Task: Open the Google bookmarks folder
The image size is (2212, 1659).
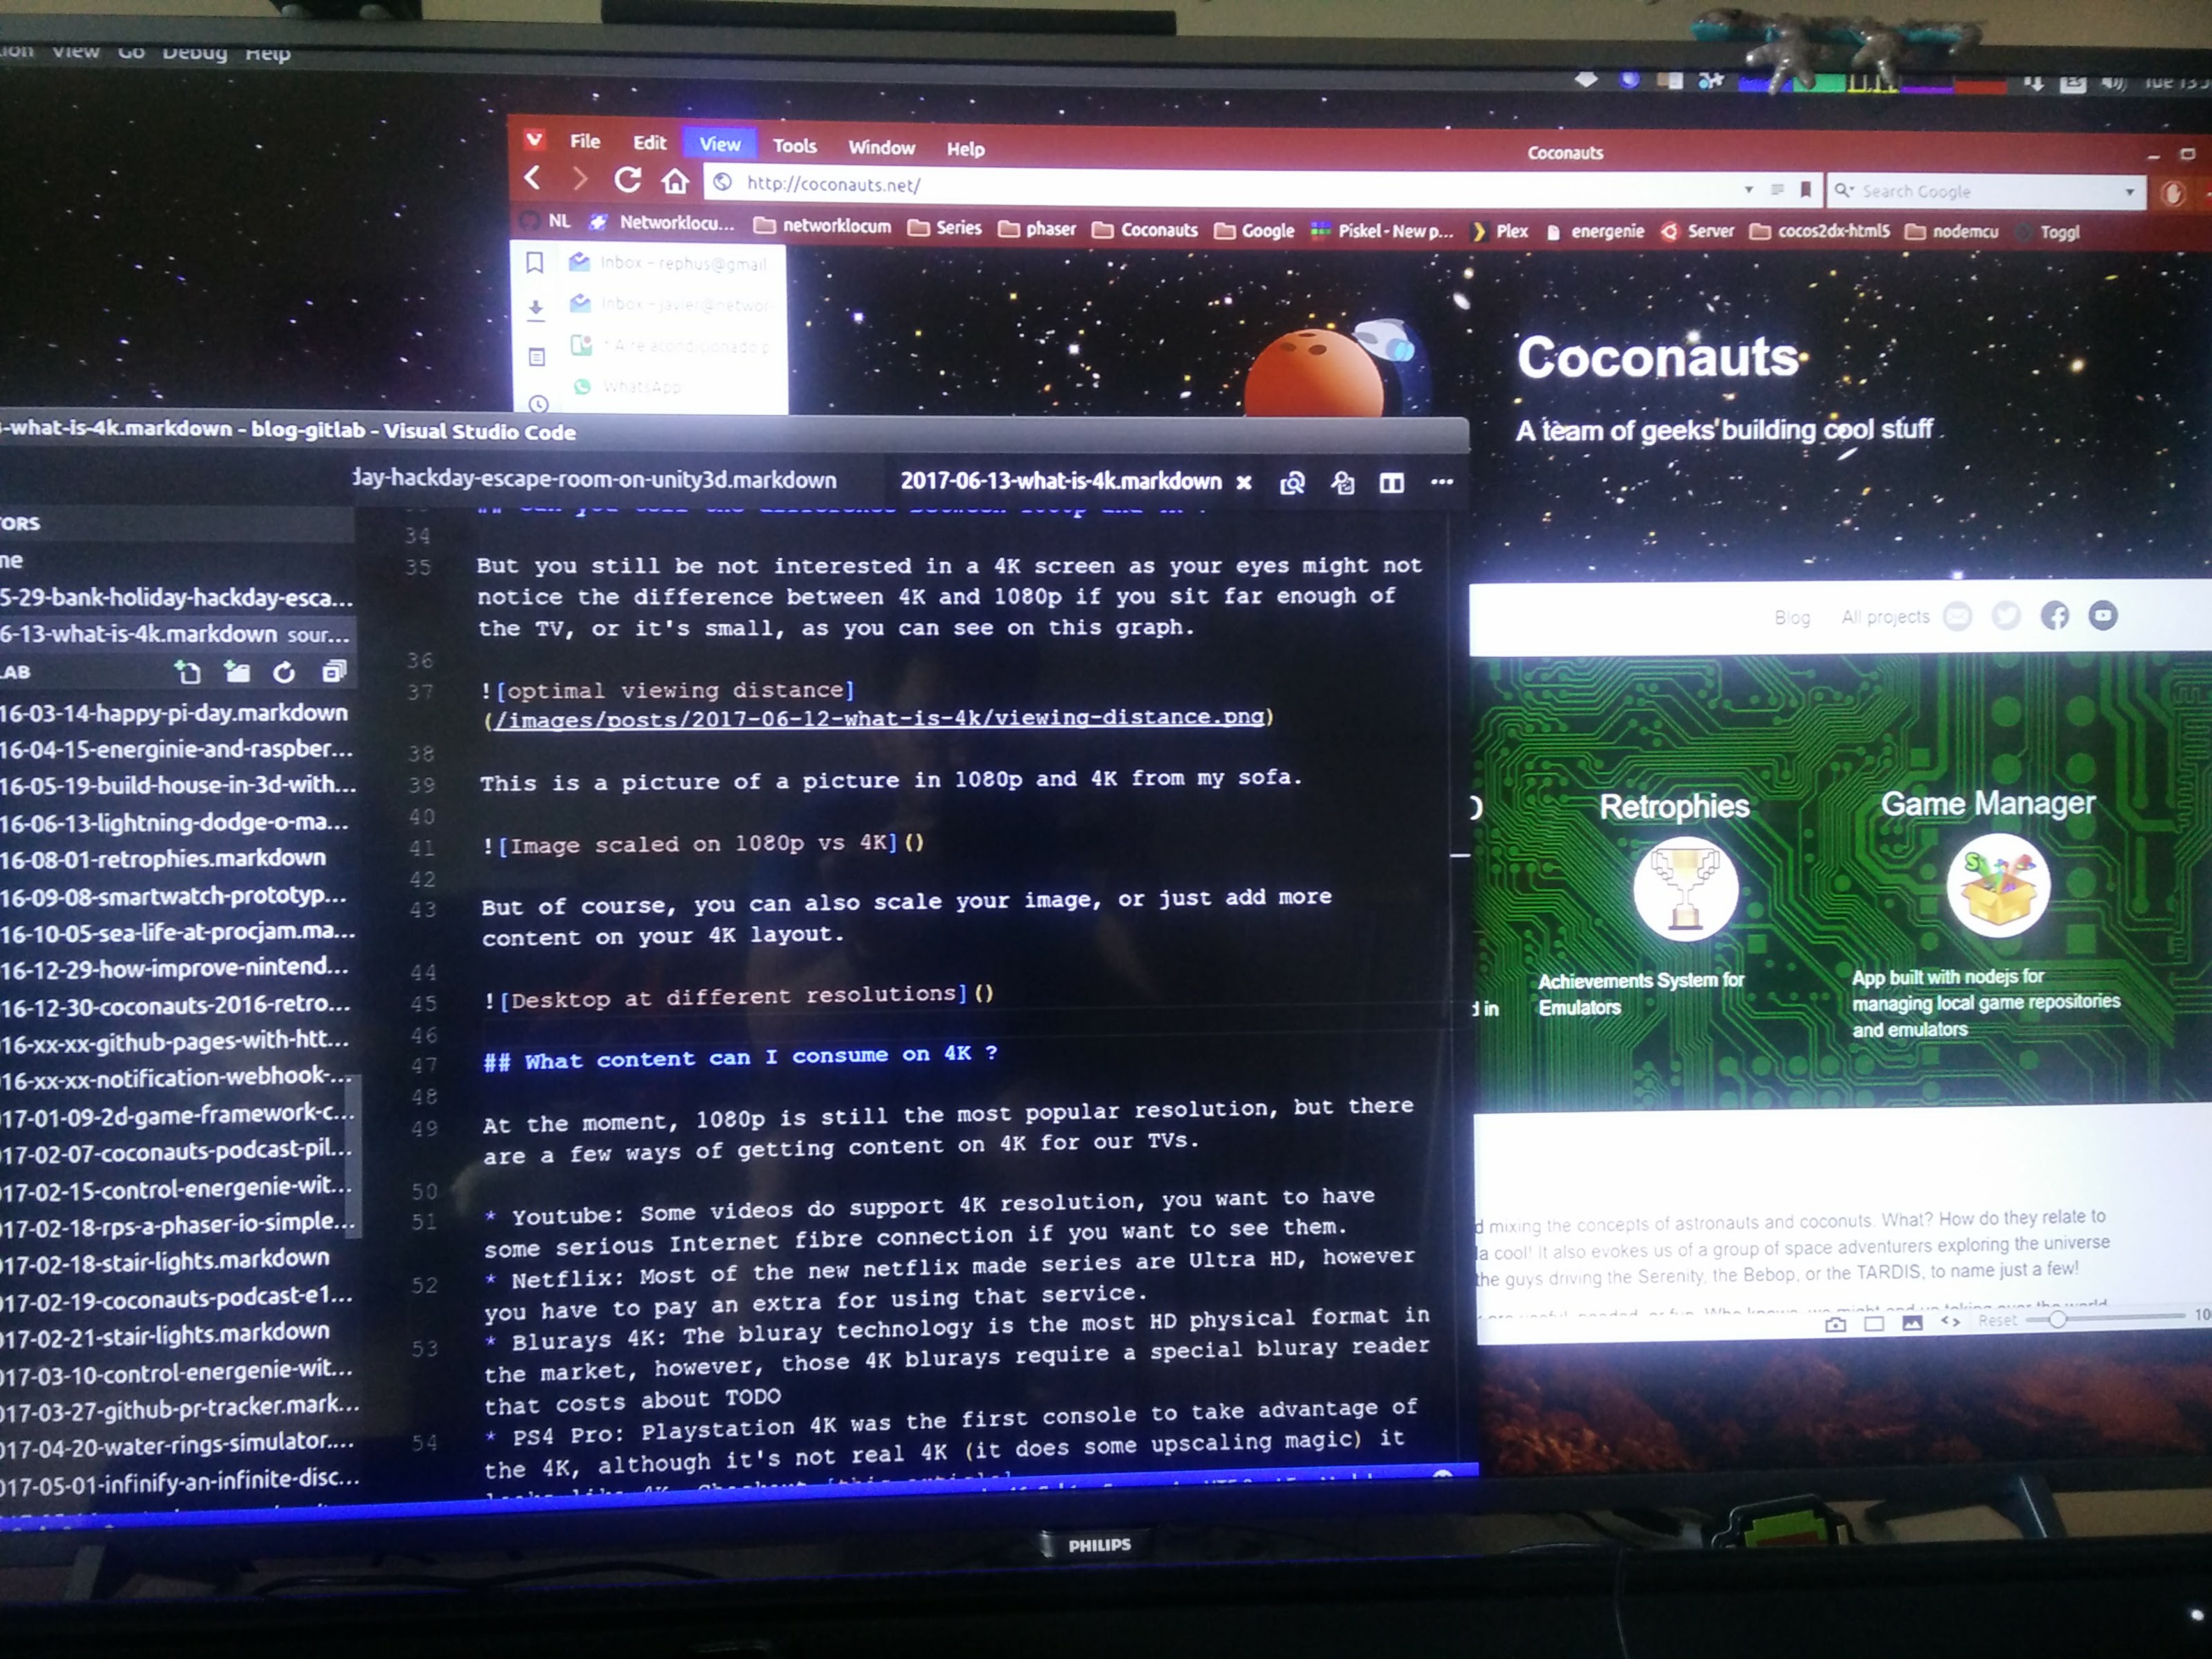Action: point(1255,231)
